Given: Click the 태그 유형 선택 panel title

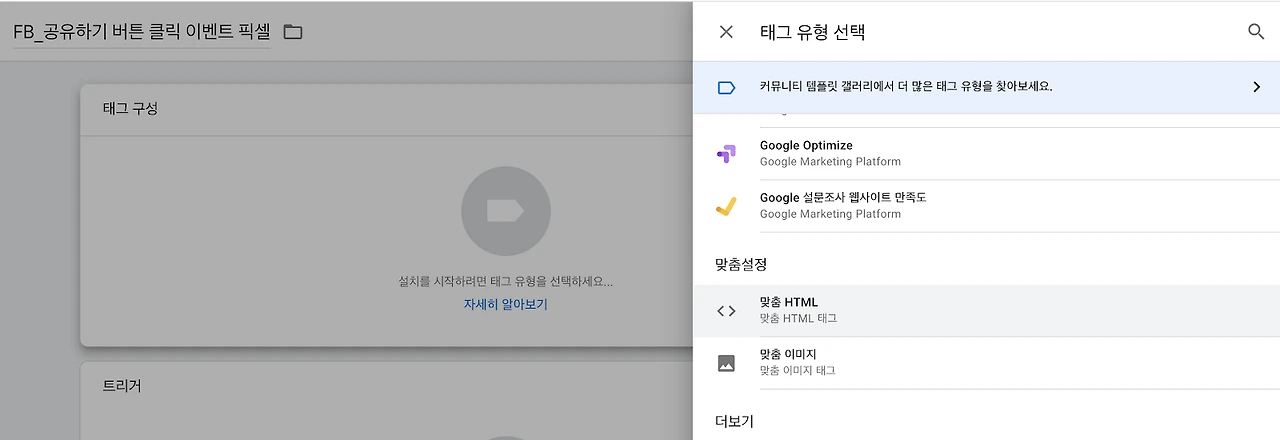Looking at the screenshot, I should pos(812,32).
